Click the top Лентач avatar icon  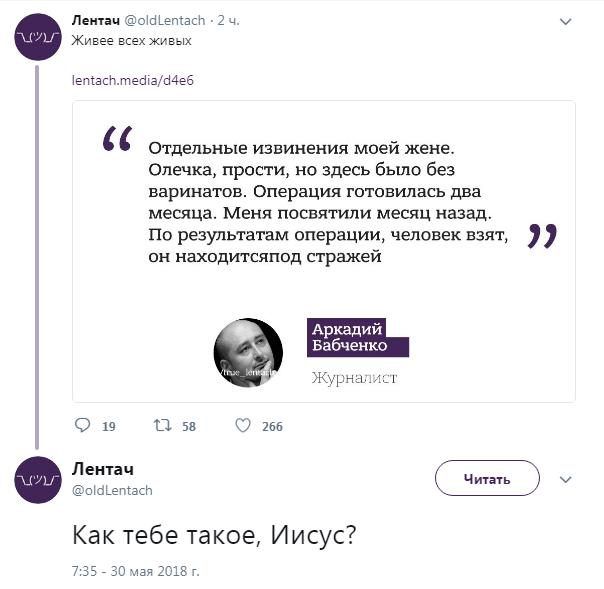click(x=38, y=37)
